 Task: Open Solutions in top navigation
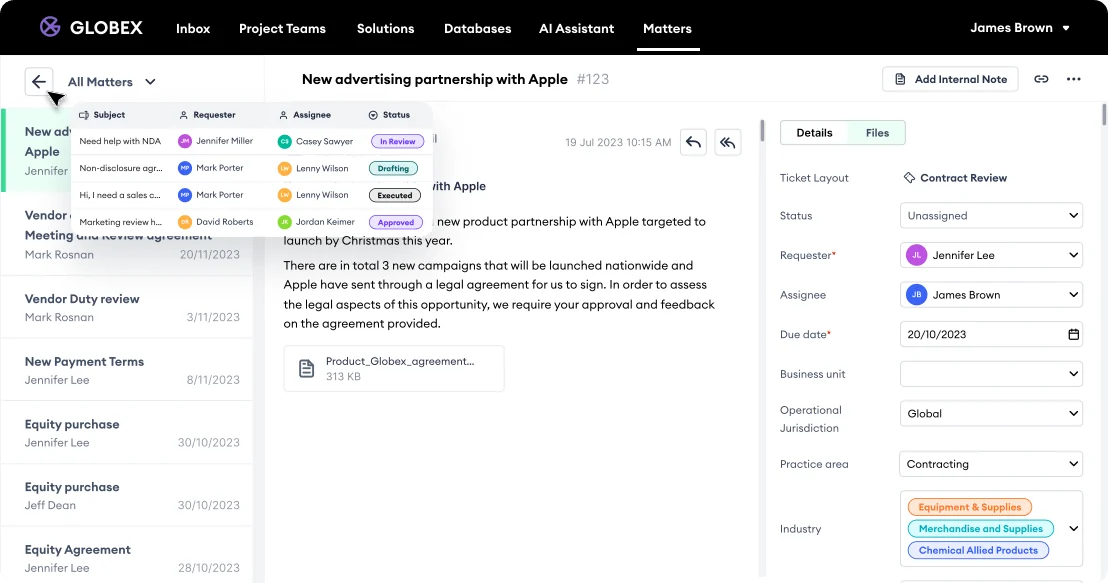[385, 28]
